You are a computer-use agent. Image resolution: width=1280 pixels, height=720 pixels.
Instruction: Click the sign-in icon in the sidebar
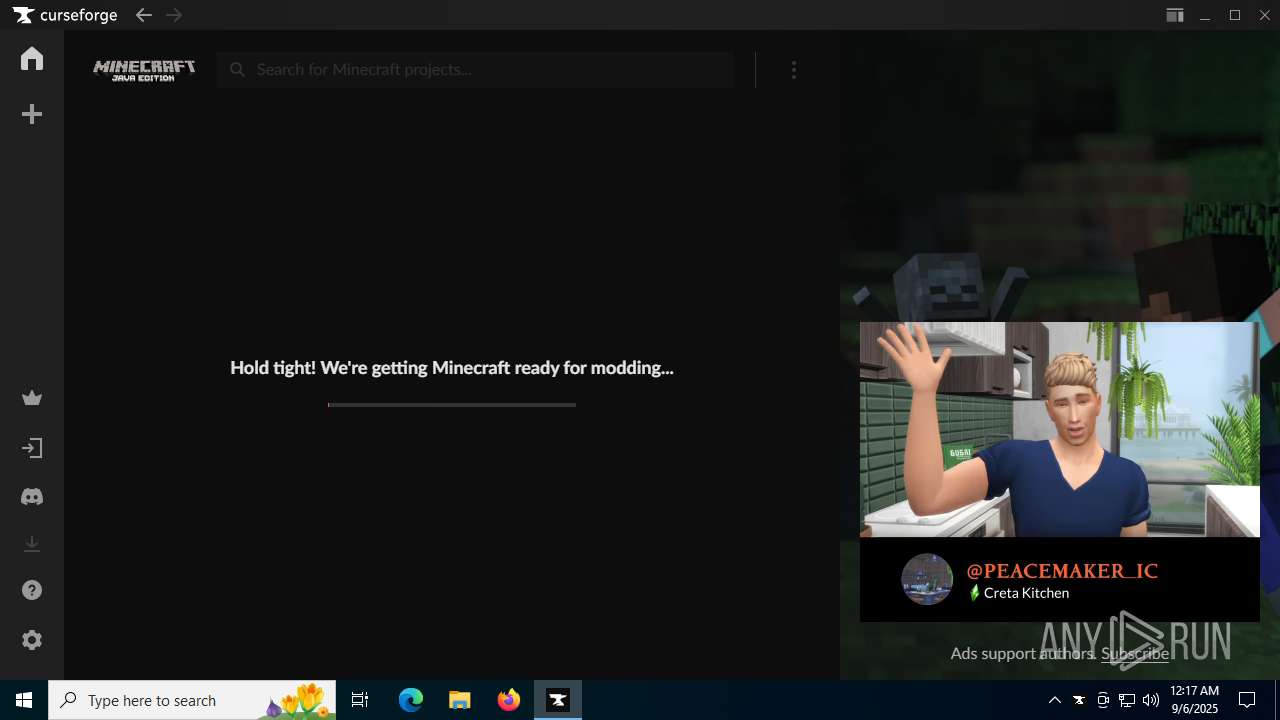32,448
